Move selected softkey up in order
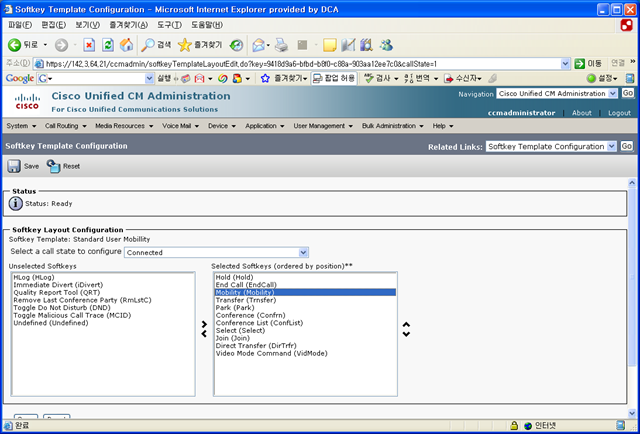 coord(406,325)
